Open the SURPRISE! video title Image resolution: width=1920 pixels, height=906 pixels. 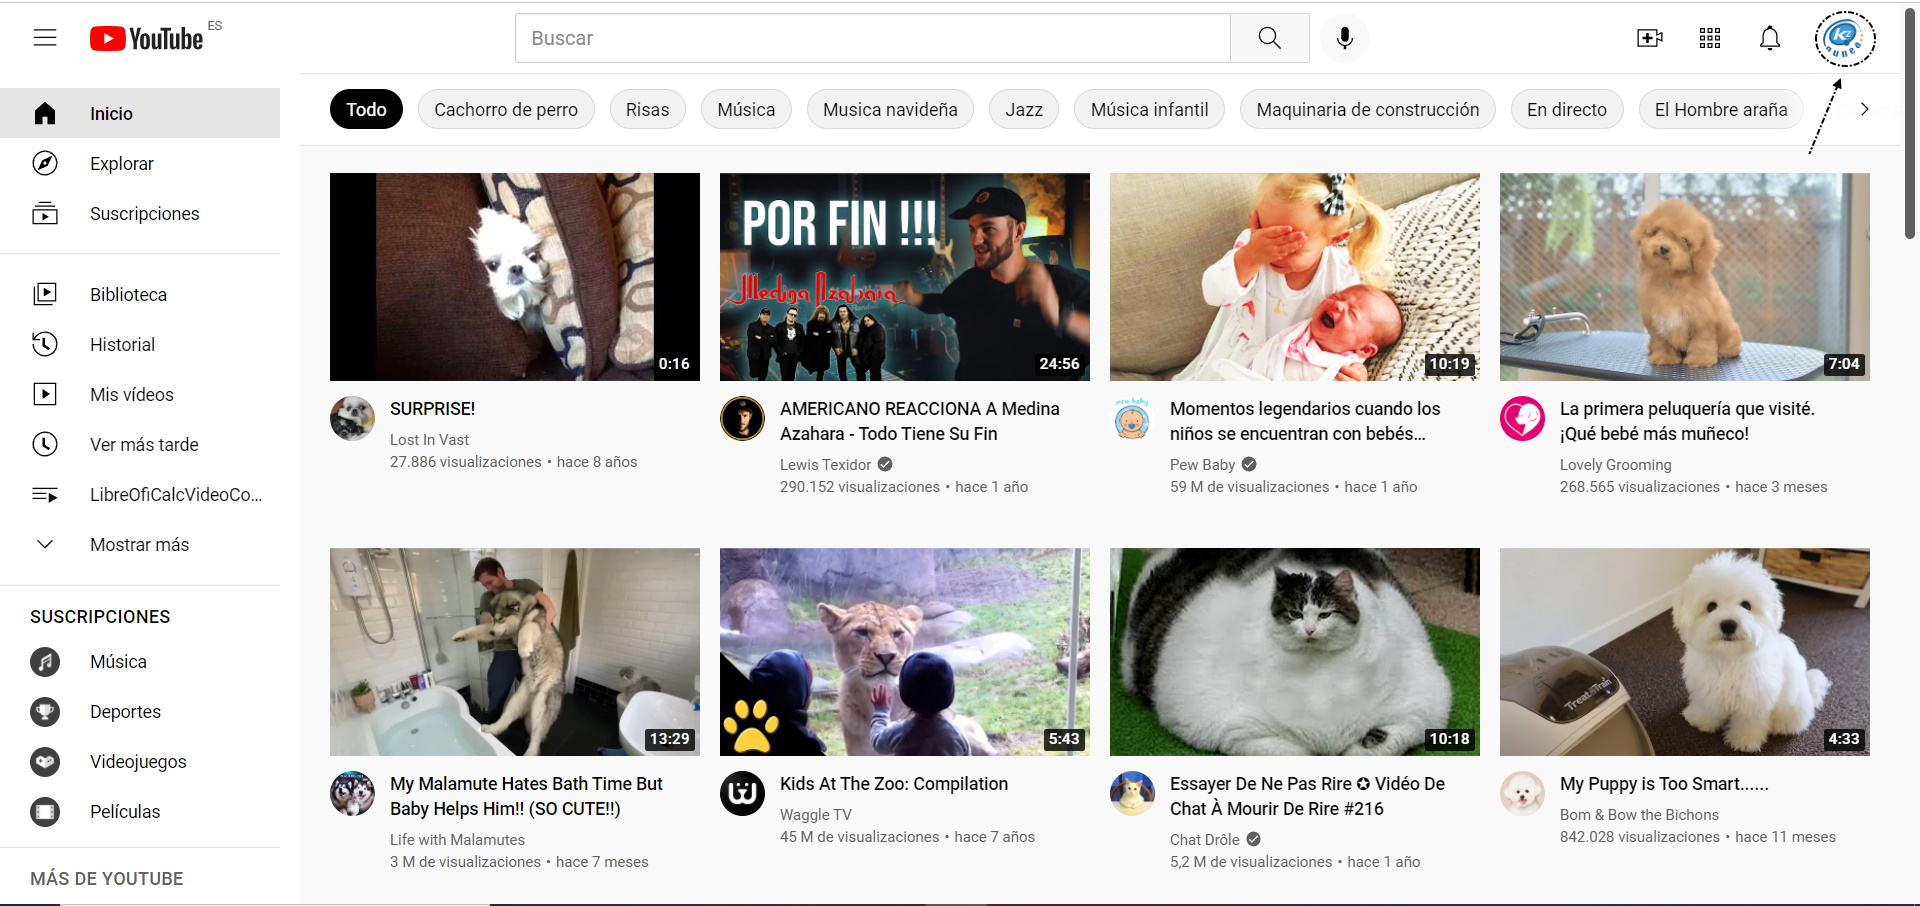(433, 409)
